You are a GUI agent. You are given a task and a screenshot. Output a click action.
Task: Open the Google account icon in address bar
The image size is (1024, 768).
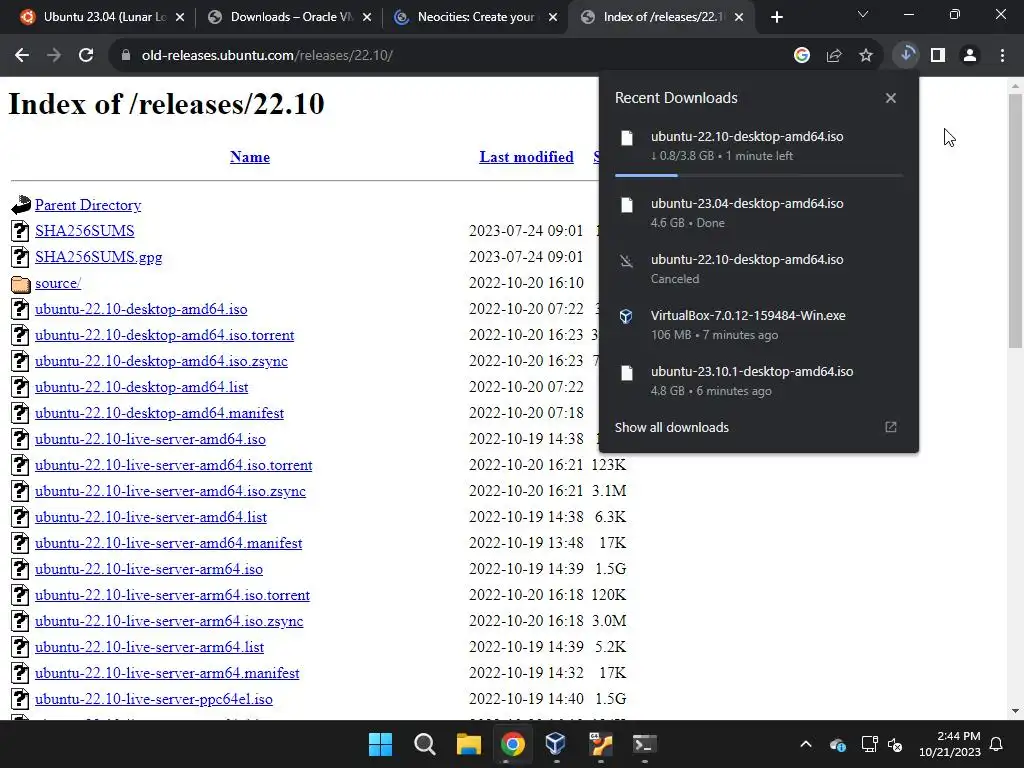[802, 56]
